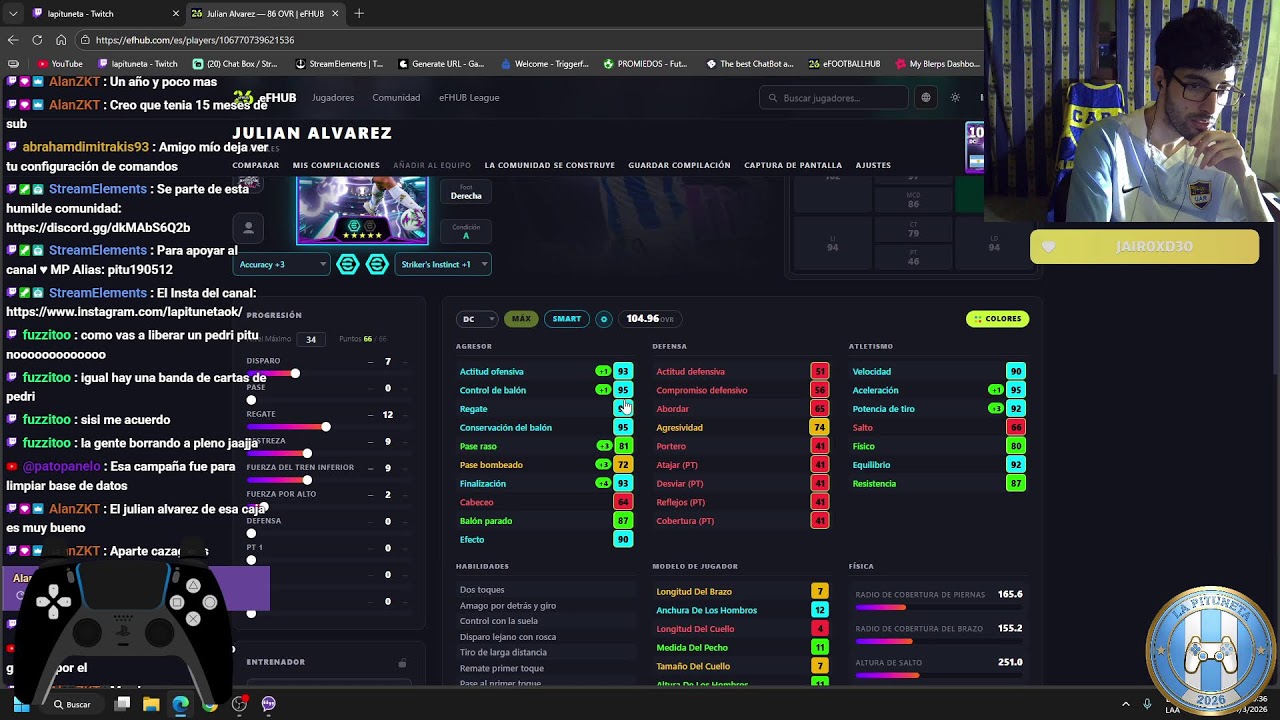Click the Disparo lejano con rosca skill
The height and width of the screenshot is (720, 1280).
point(508,637)
